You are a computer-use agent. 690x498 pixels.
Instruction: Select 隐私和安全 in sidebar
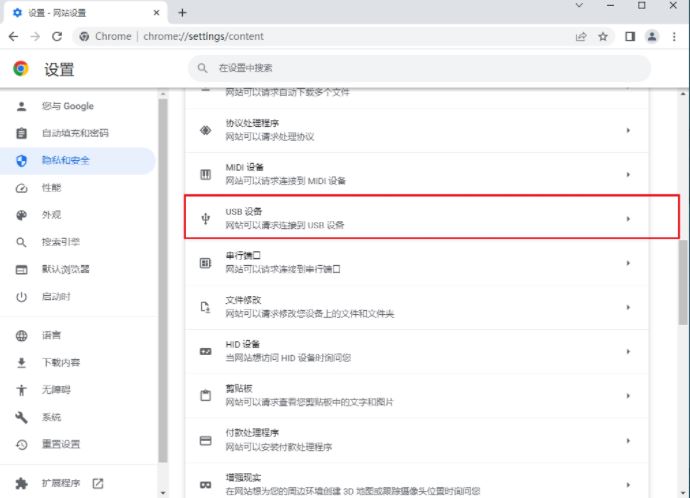point(77,161)
